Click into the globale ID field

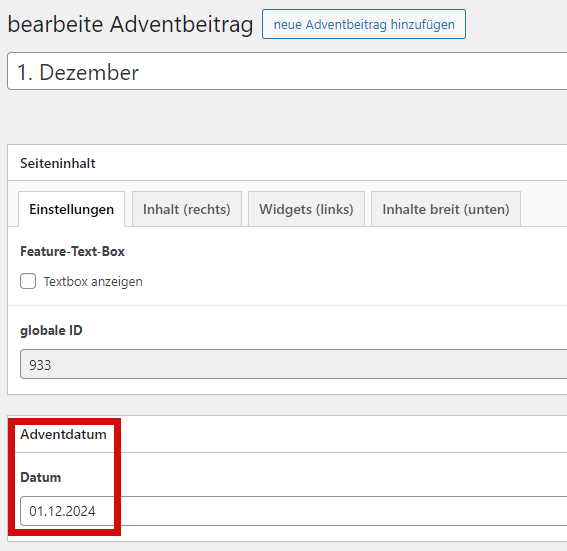point(294,364)
